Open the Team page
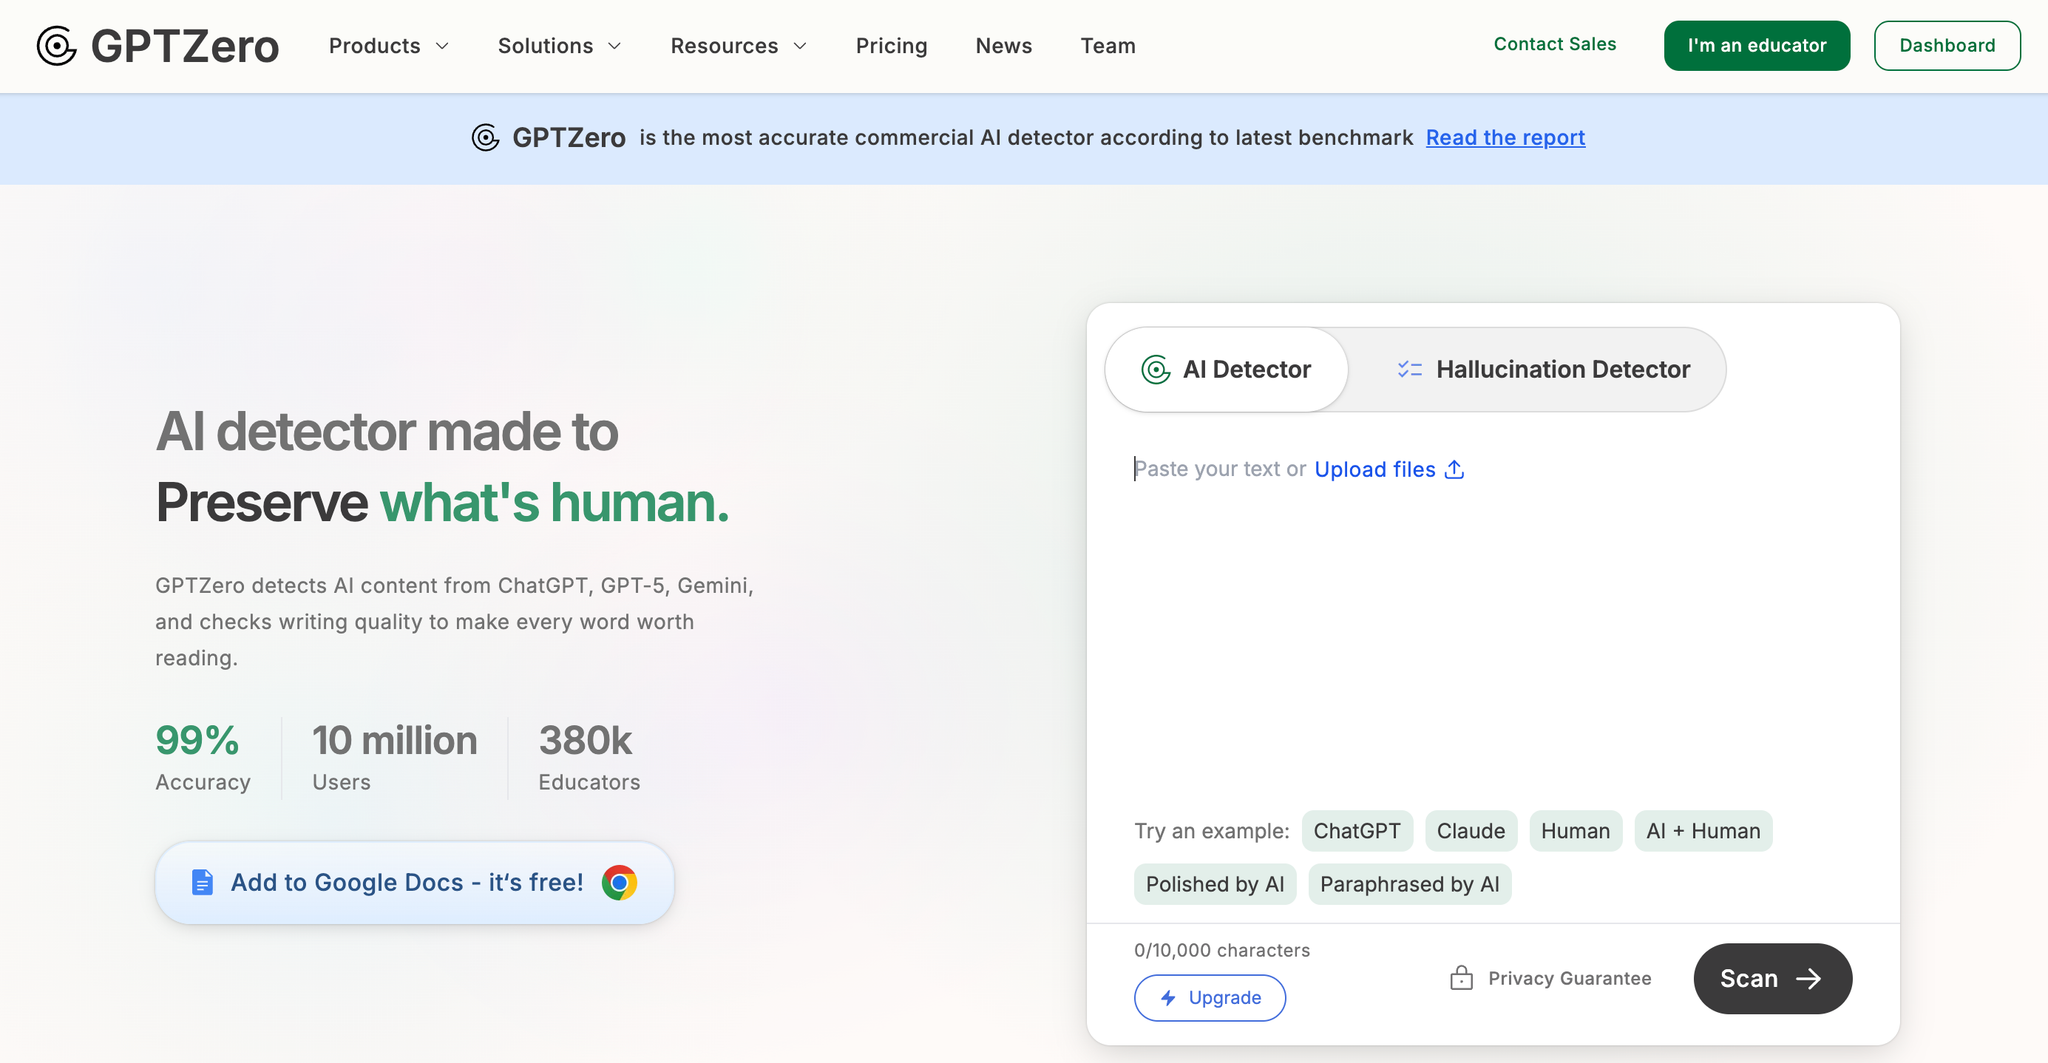2048x1063 pixels. (x=1108, y=46)
